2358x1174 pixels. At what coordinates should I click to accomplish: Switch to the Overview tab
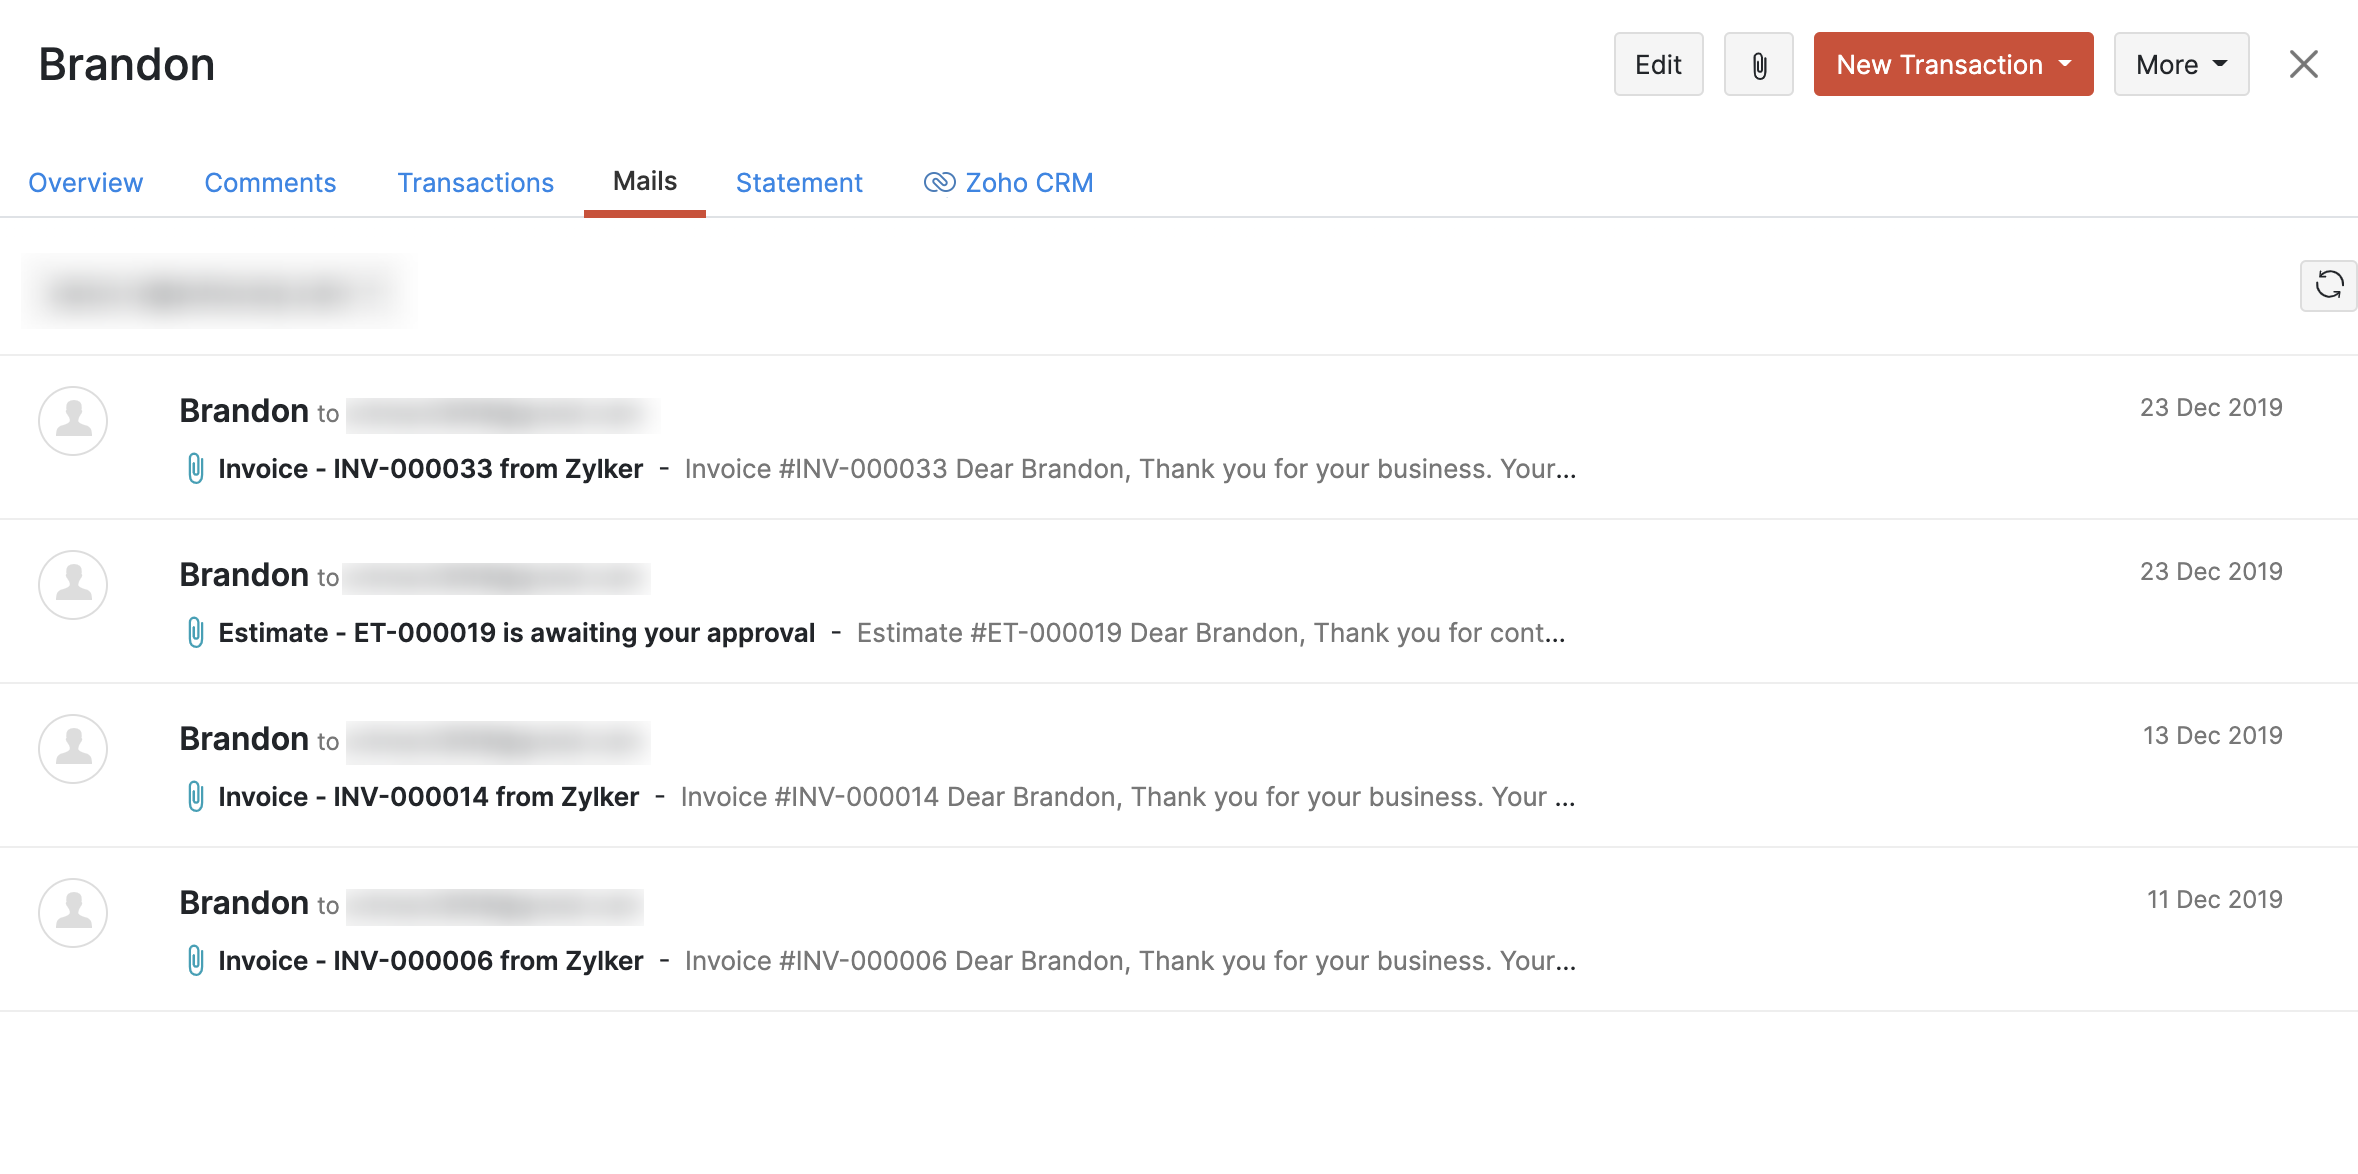coord(86,183)
